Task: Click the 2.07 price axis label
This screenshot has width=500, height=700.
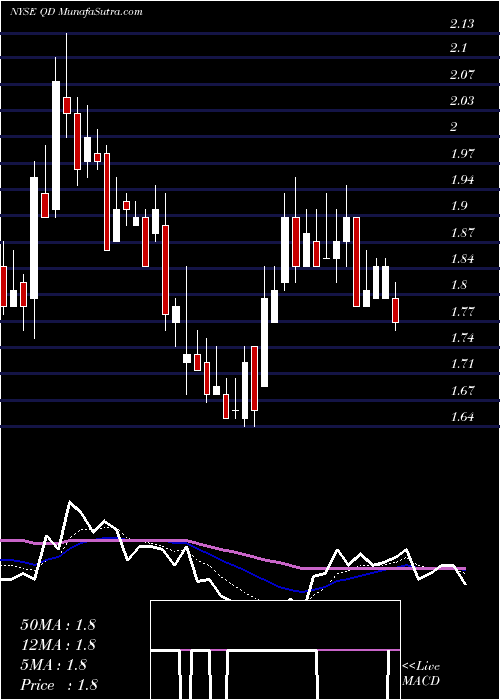Action: (x=462, y=75)
